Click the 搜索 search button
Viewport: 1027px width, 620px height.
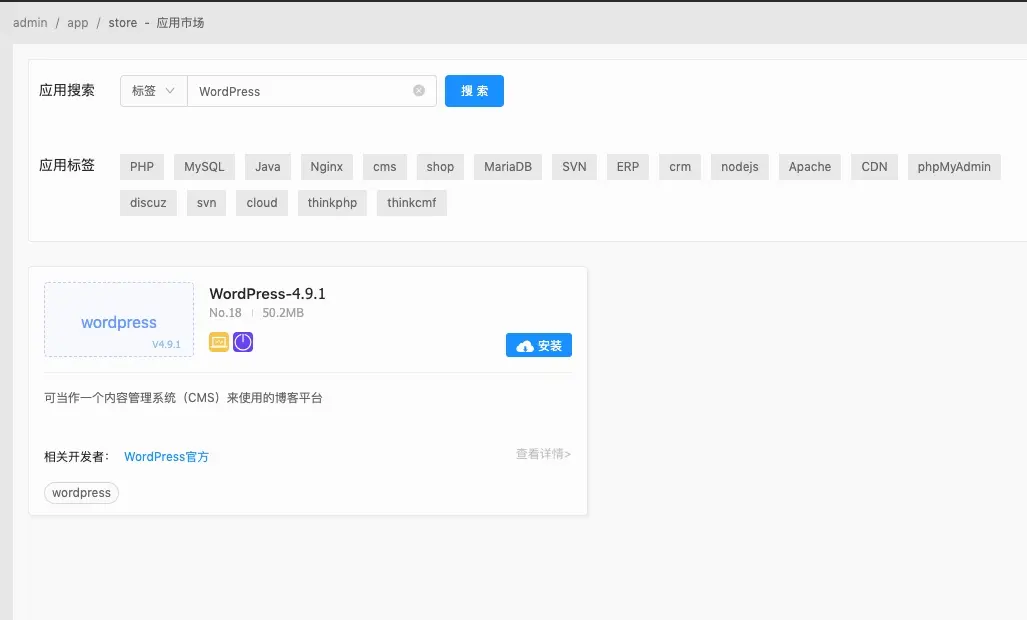[x=474, y=91]
